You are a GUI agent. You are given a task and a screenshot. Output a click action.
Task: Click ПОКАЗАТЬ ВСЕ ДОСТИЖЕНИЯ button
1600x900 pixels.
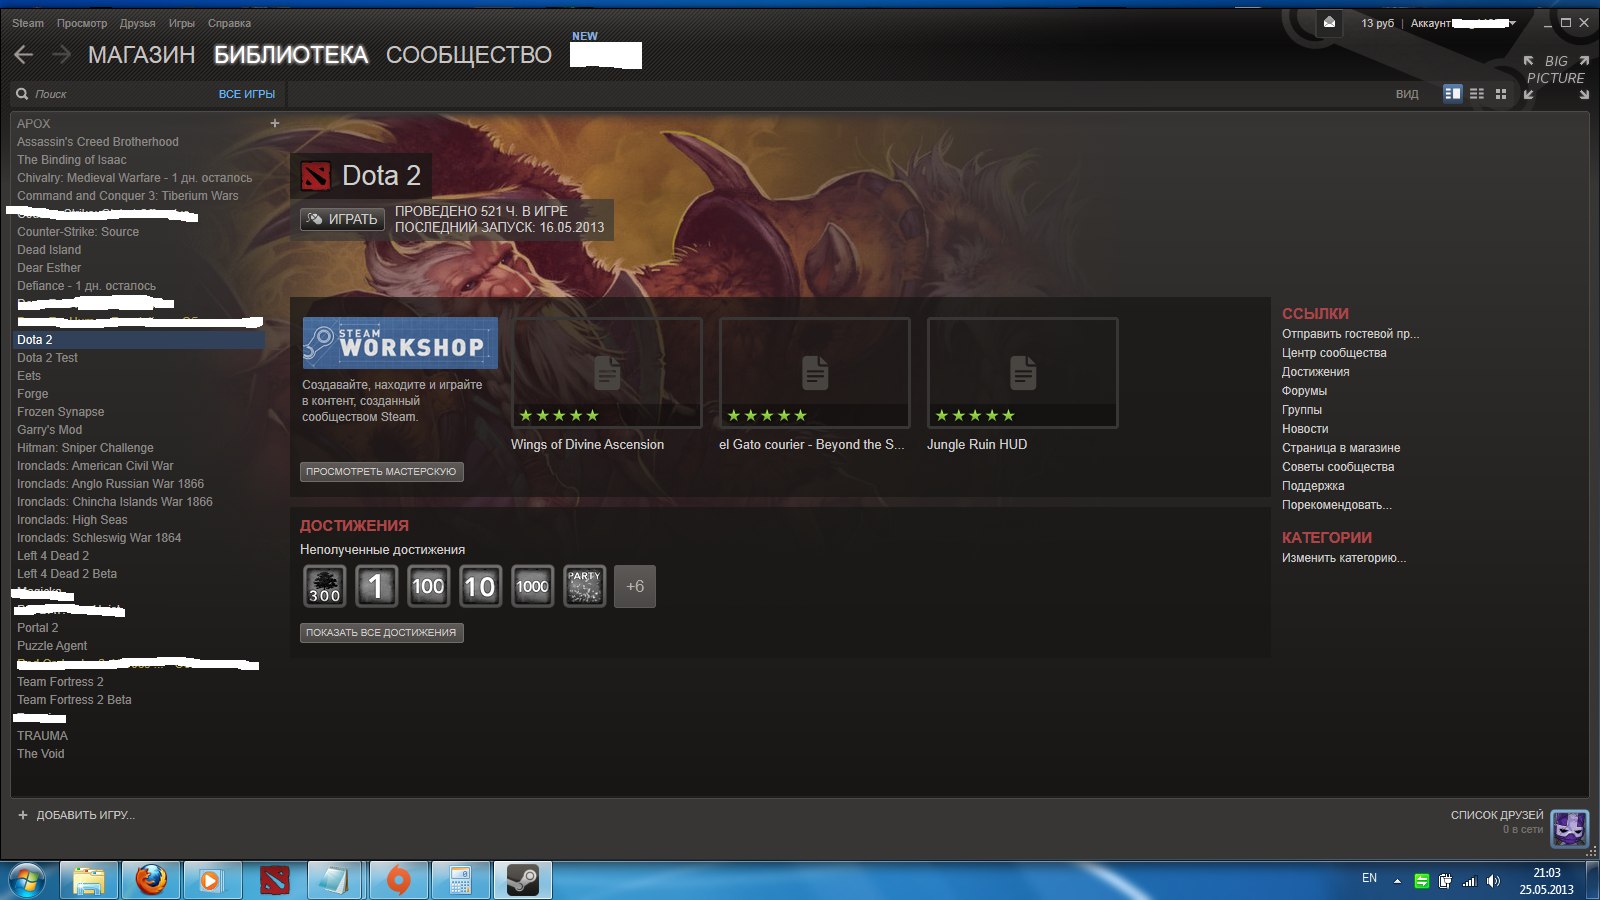[381, 632]
